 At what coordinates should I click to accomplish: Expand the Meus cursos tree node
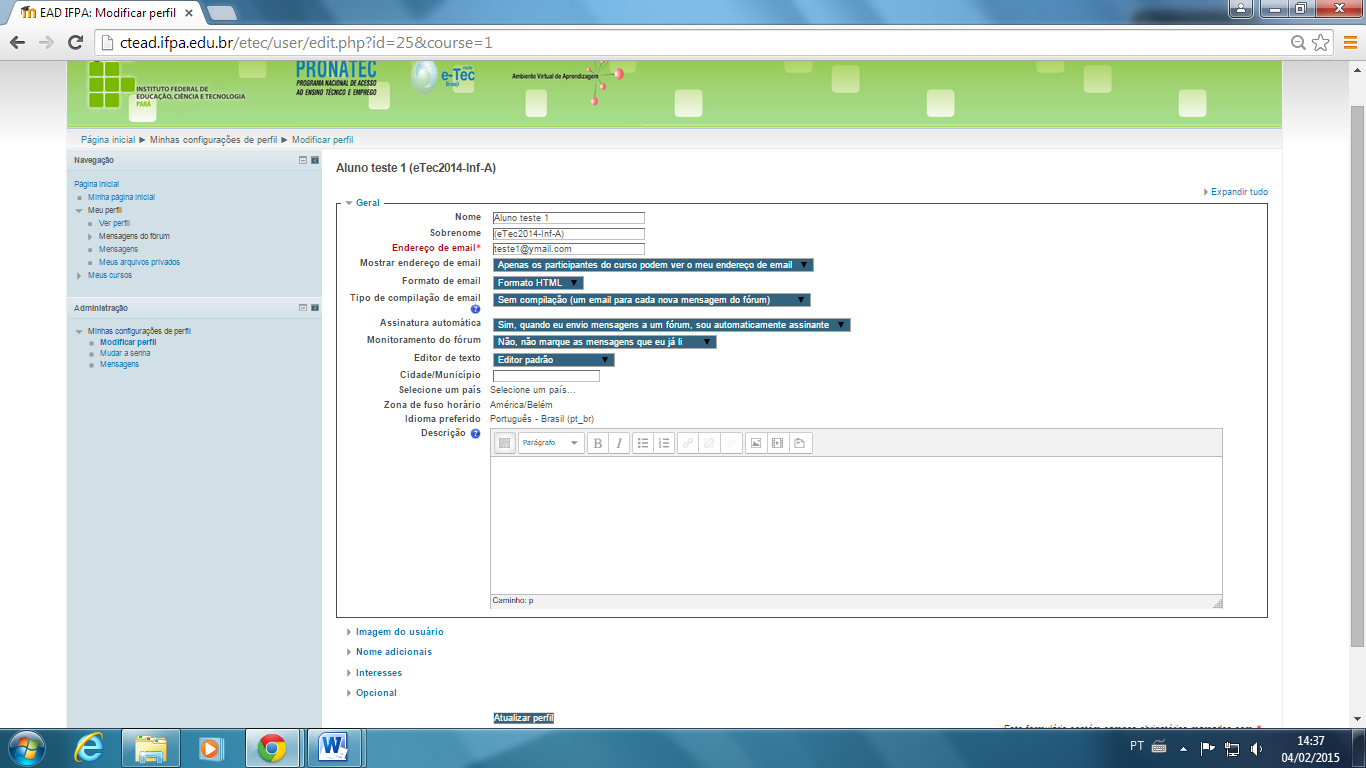(x=79, y=275)
